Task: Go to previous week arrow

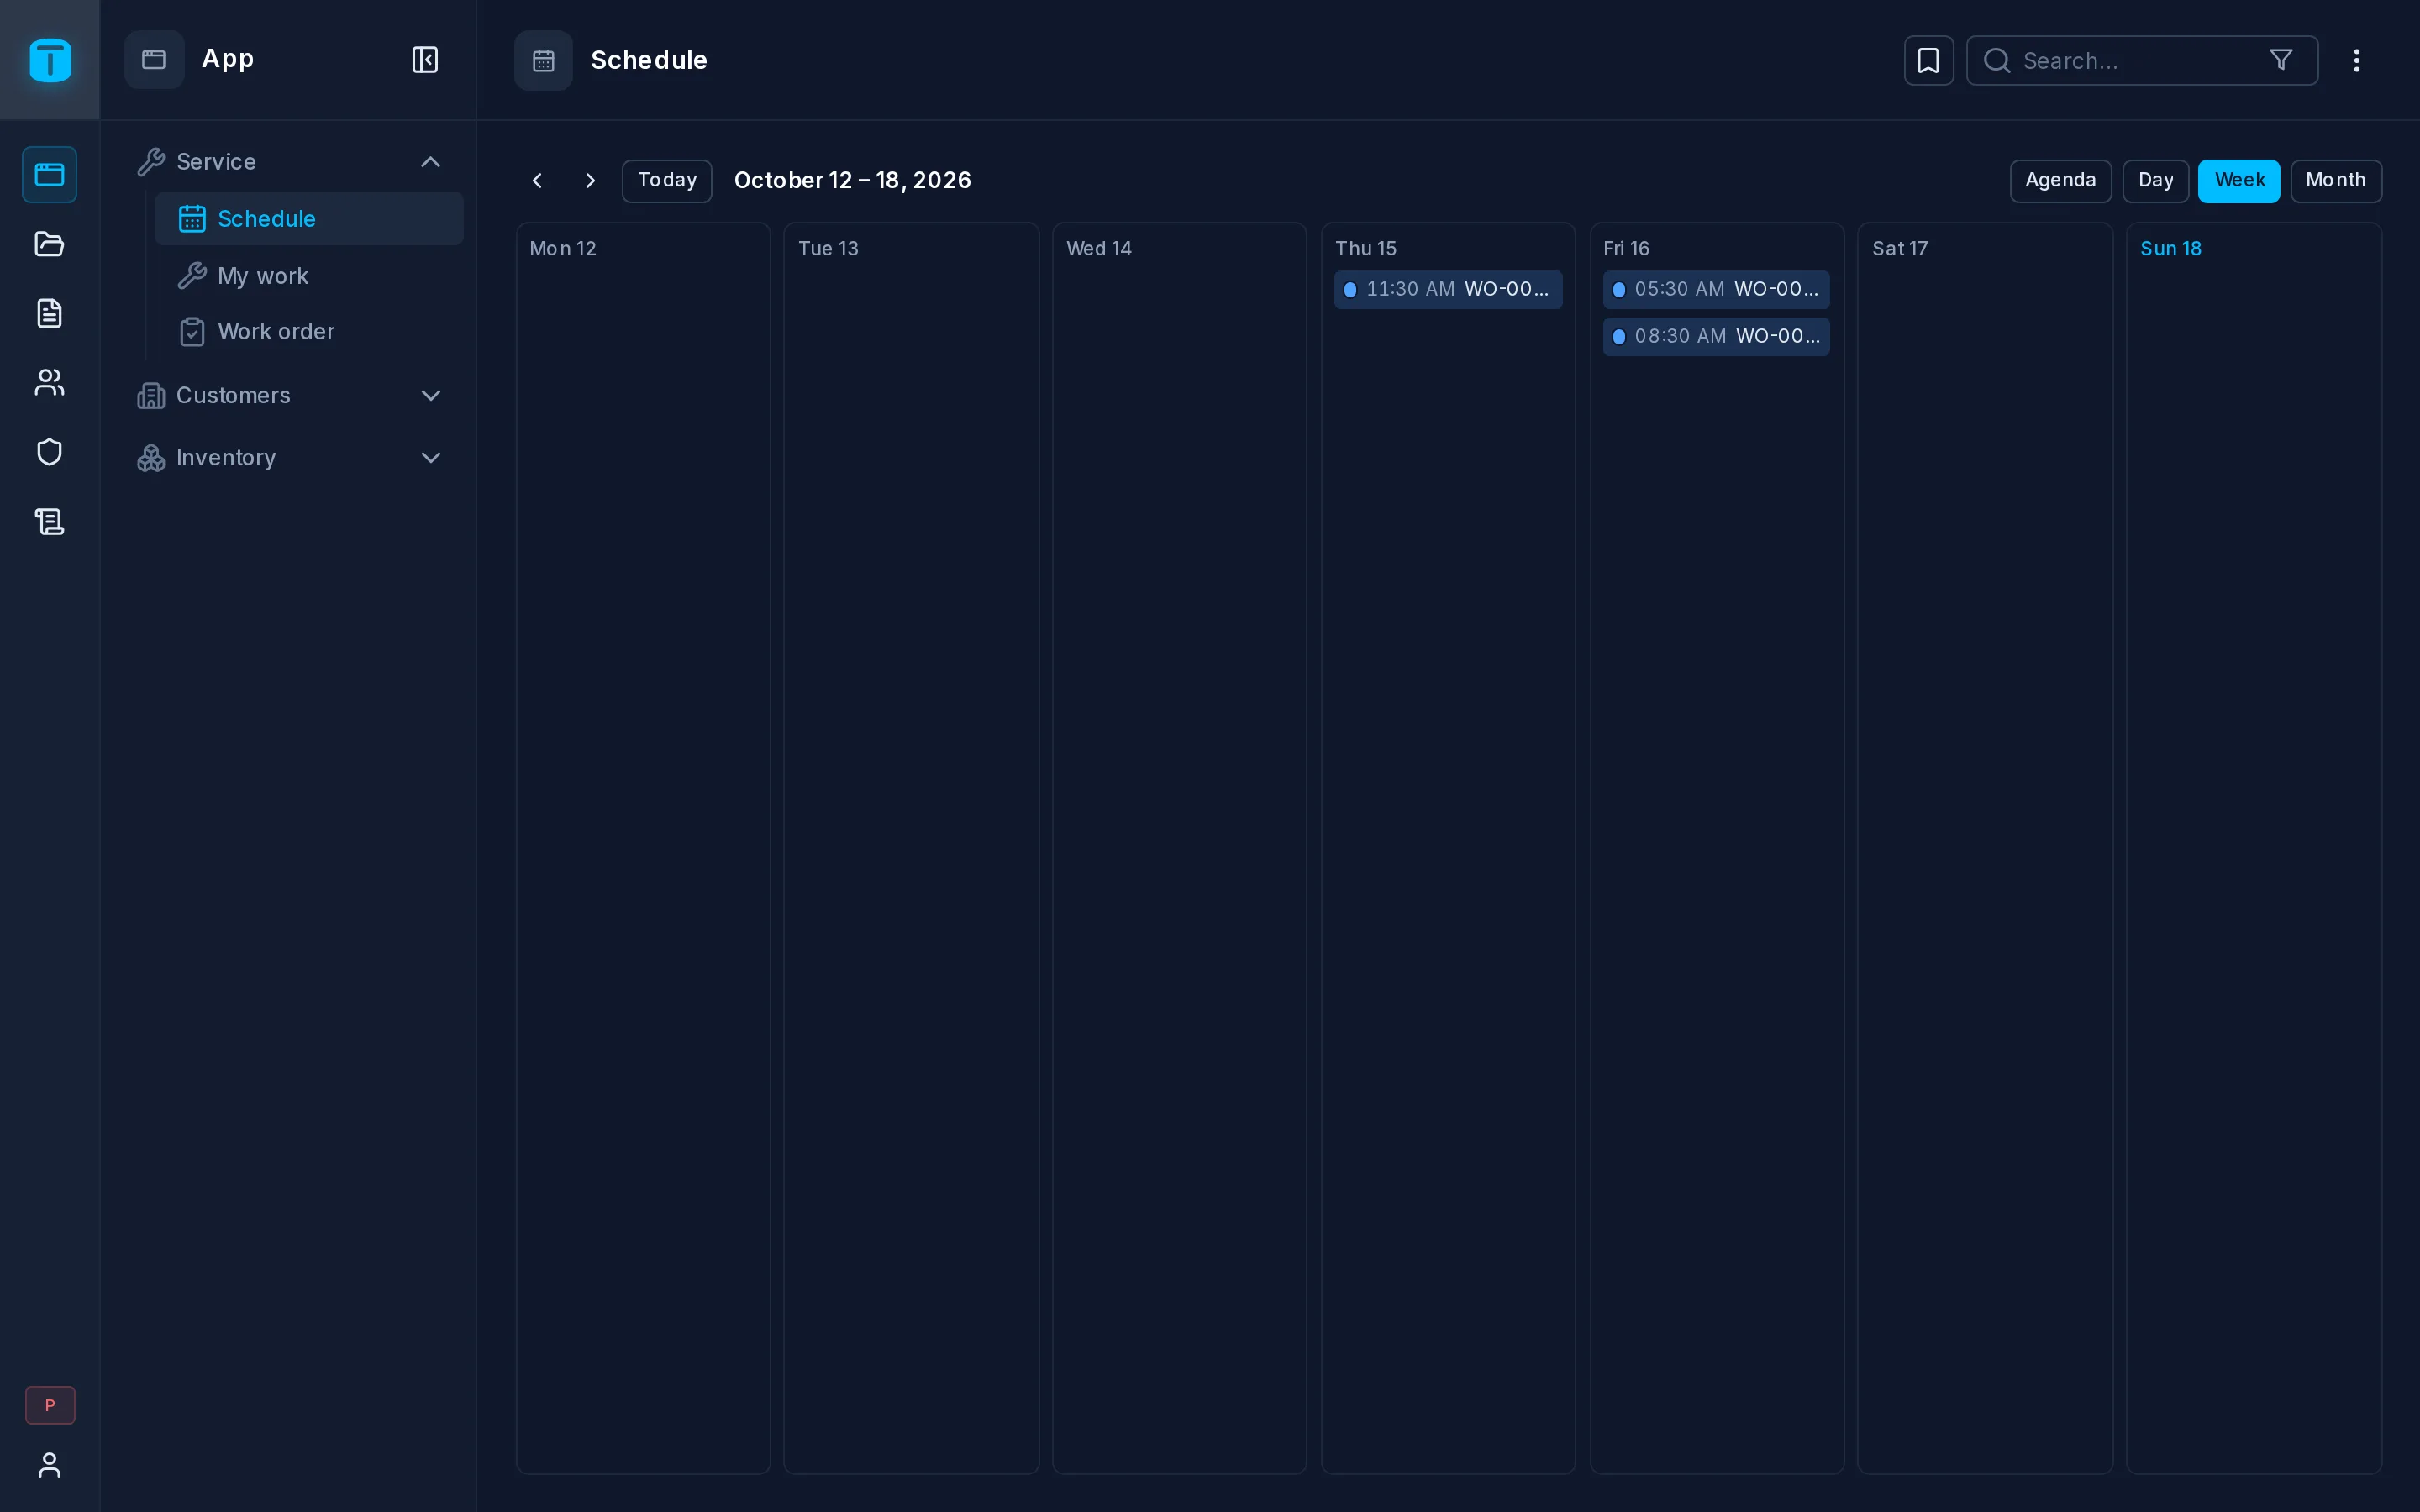Action: [537, 181]
